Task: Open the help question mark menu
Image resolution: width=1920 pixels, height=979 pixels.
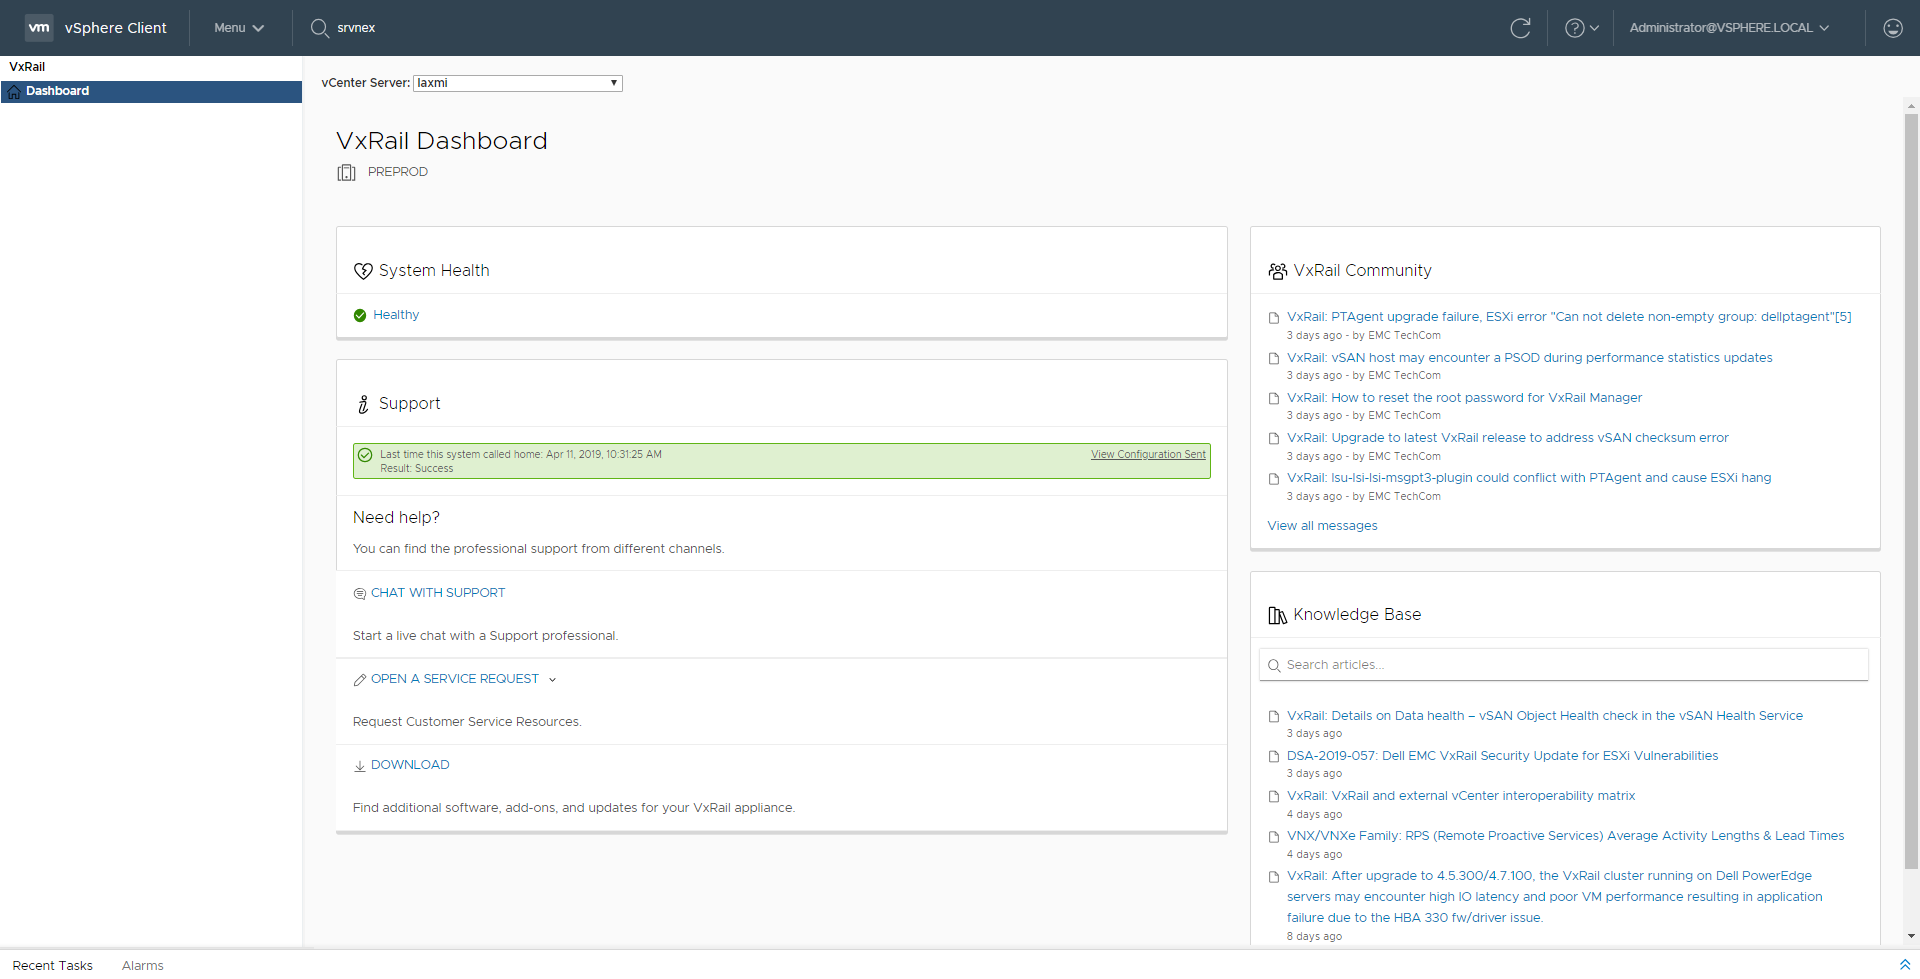Action: pyautogui.click(x=1581, y=28)
